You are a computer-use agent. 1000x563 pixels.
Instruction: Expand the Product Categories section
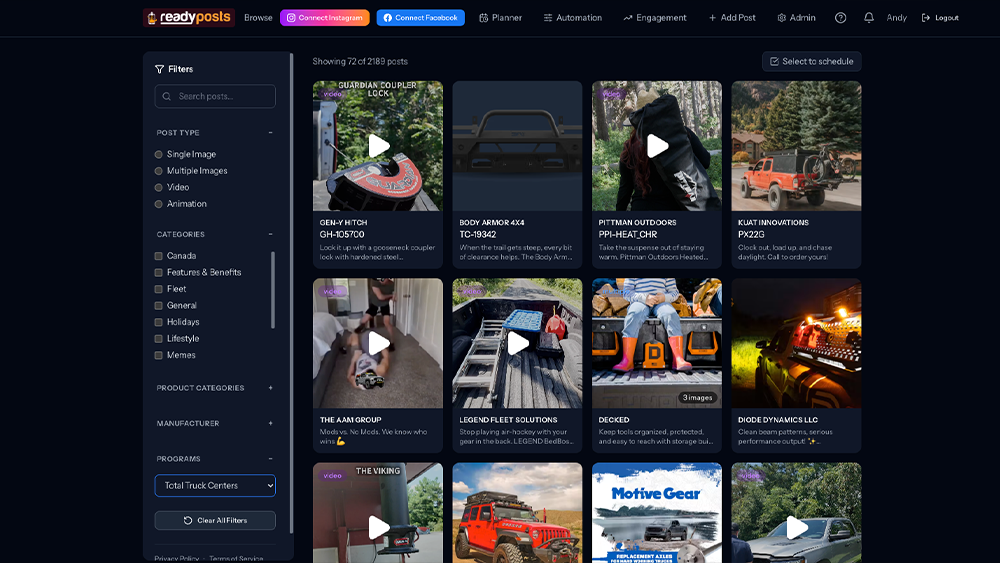(x=270, y=388)
